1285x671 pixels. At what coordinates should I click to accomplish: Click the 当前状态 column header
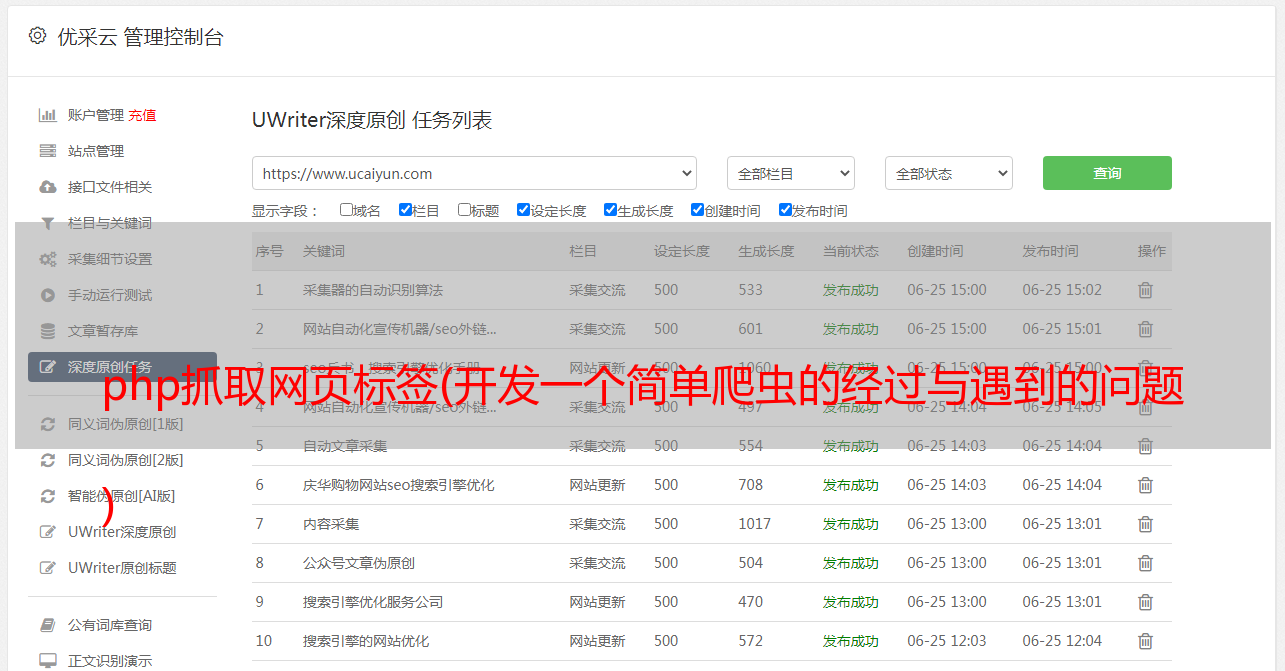851,251
